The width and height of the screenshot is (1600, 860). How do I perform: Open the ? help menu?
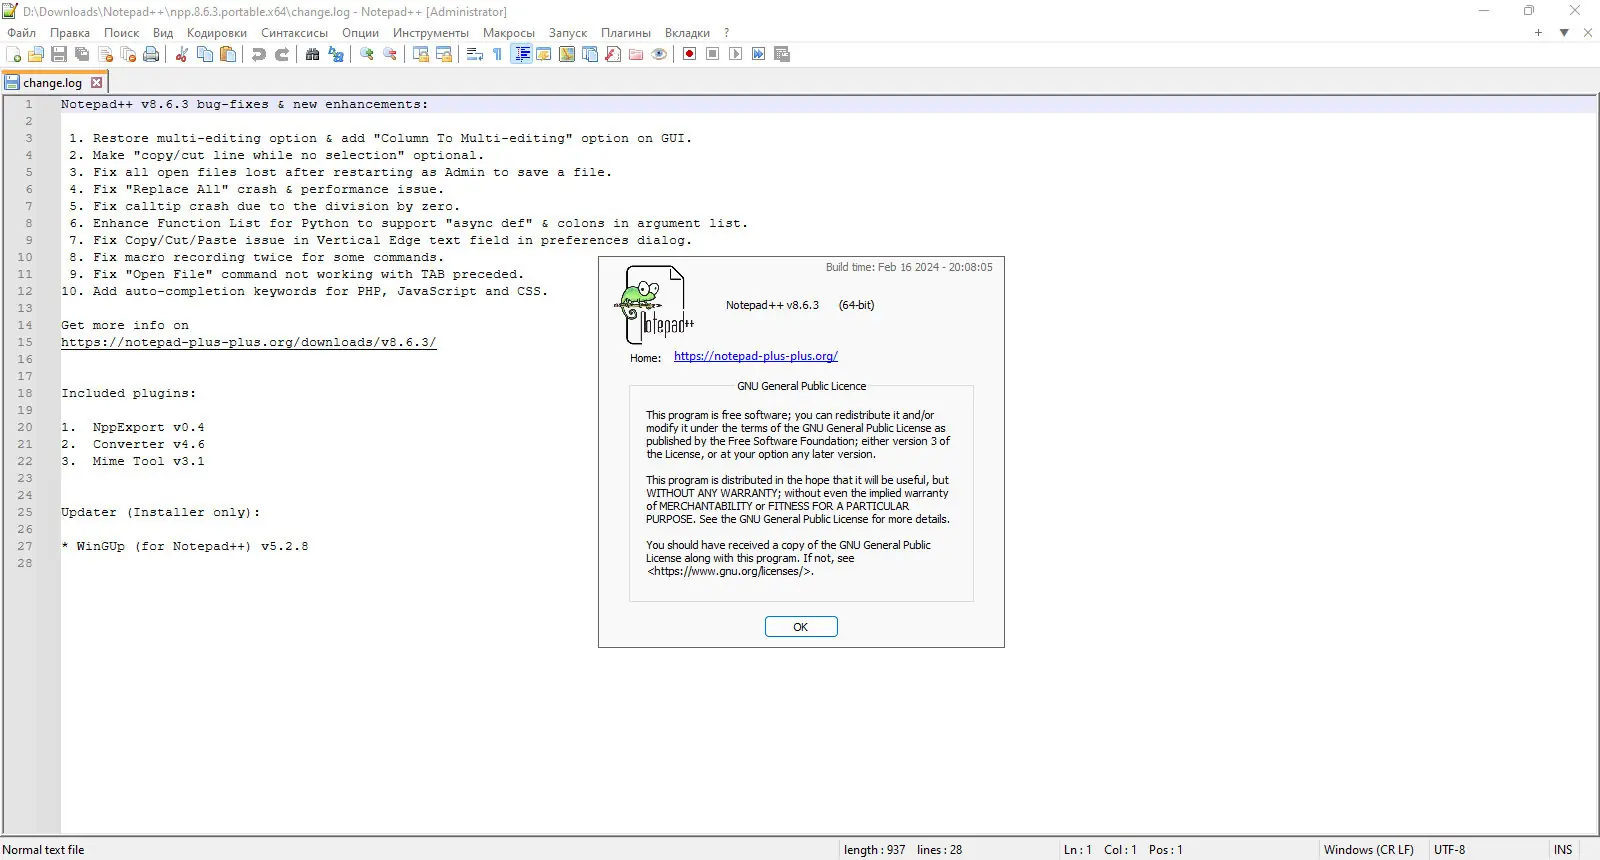coord(727,33)
